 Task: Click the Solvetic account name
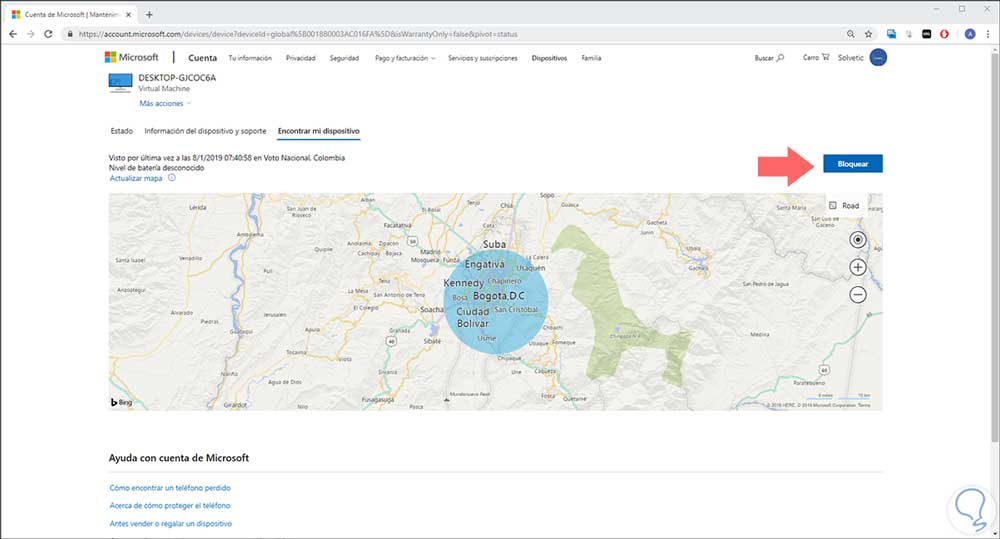click(x=850, y=57)
